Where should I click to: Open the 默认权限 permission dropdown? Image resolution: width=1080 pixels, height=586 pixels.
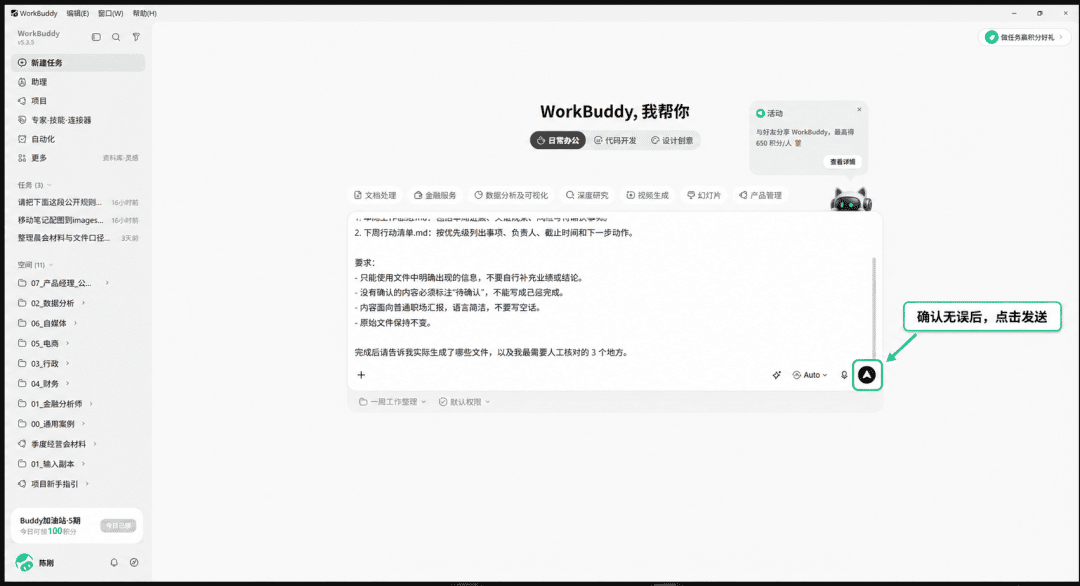click(465, 402)
